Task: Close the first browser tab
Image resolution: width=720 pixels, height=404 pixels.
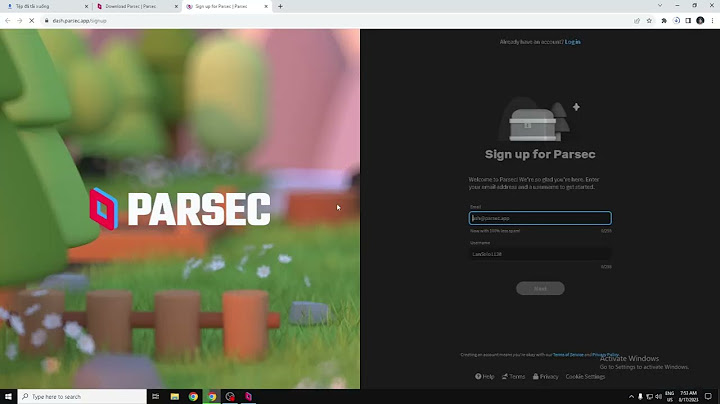Action: [86, 6]
